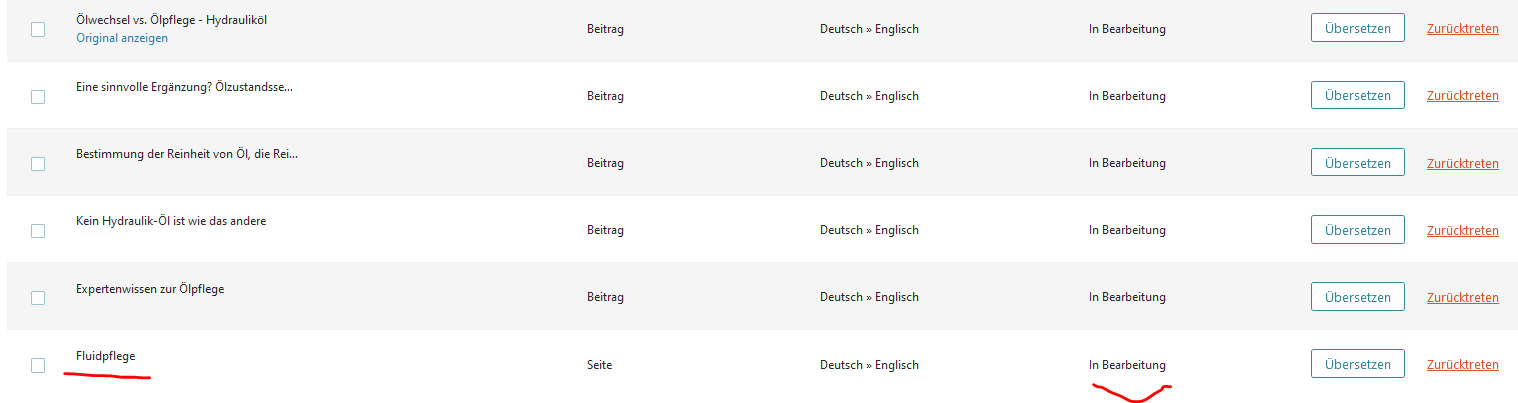Click Übersetzen for Bestimmung der Reinheit von Öl
Screen dimensions: 1518x403
tap(1357, 162)
